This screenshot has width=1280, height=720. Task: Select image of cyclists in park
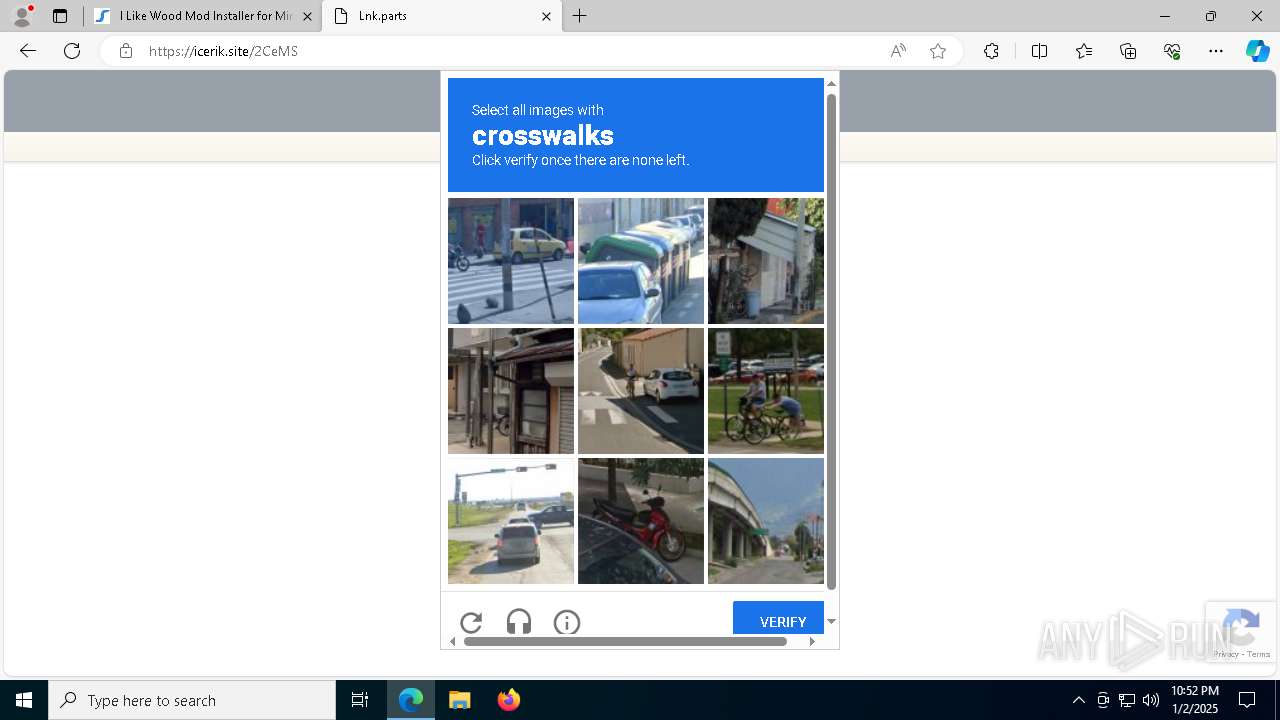tap(766, 391)
